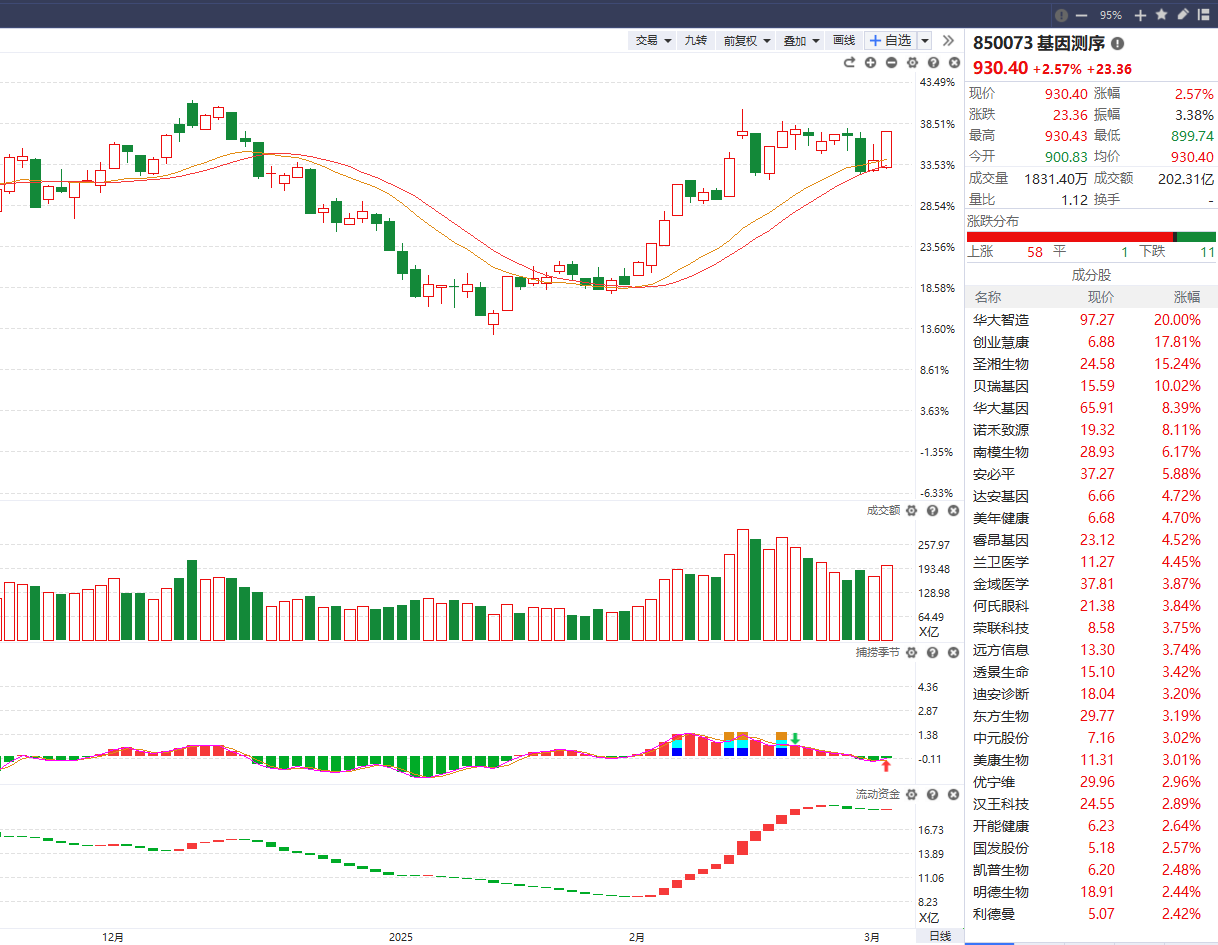Close the 捕捞季节 indicator panel
1218x945 pixels.
tap(953, 652)
